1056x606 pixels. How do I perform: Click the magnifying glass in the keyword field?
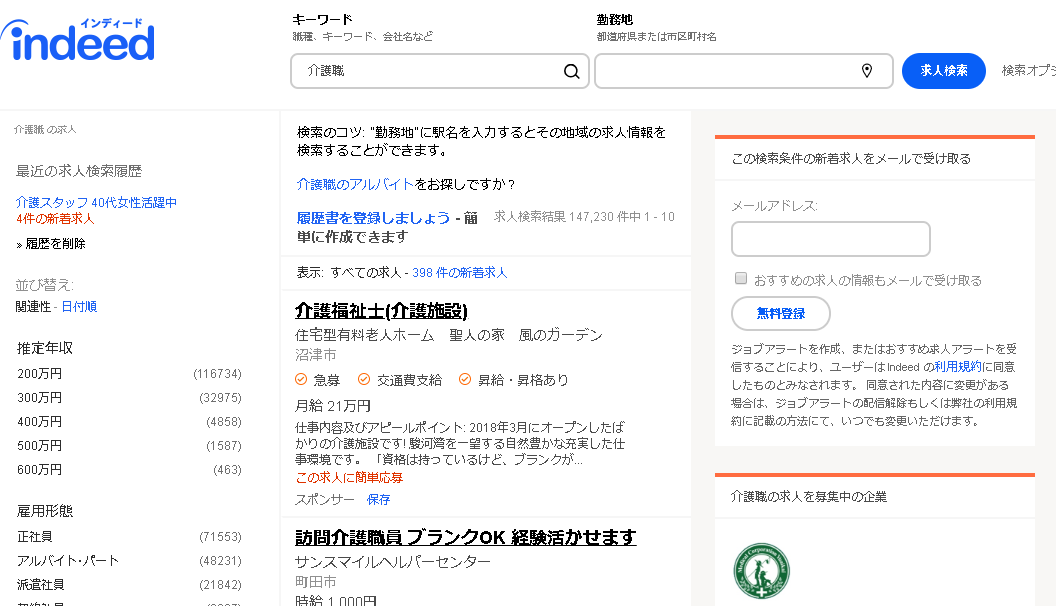[571, 71]
